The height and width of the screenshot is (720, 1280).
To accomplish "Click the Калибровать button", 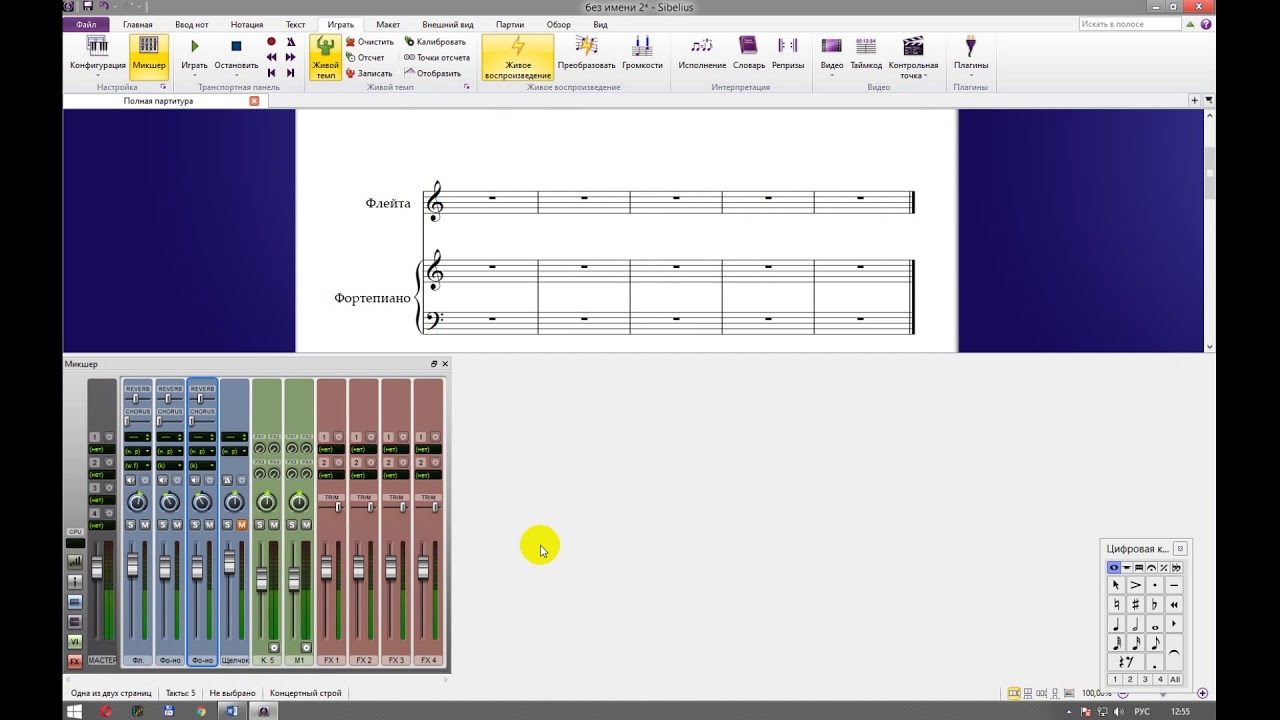I will point(435,42).
